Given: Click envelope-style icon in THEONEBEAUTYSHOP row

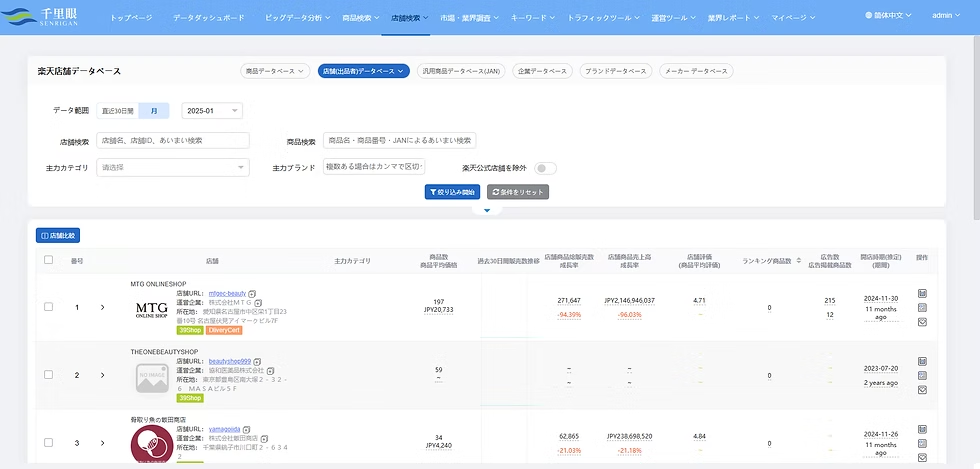Looking at the screenshot, I should pyautogui.click(x=922, y=390).
